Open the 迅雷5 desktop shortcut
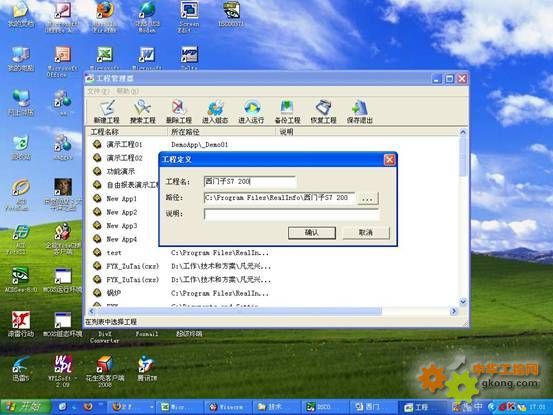The height and width of the screenshot is (415, 553). [21, 368]
